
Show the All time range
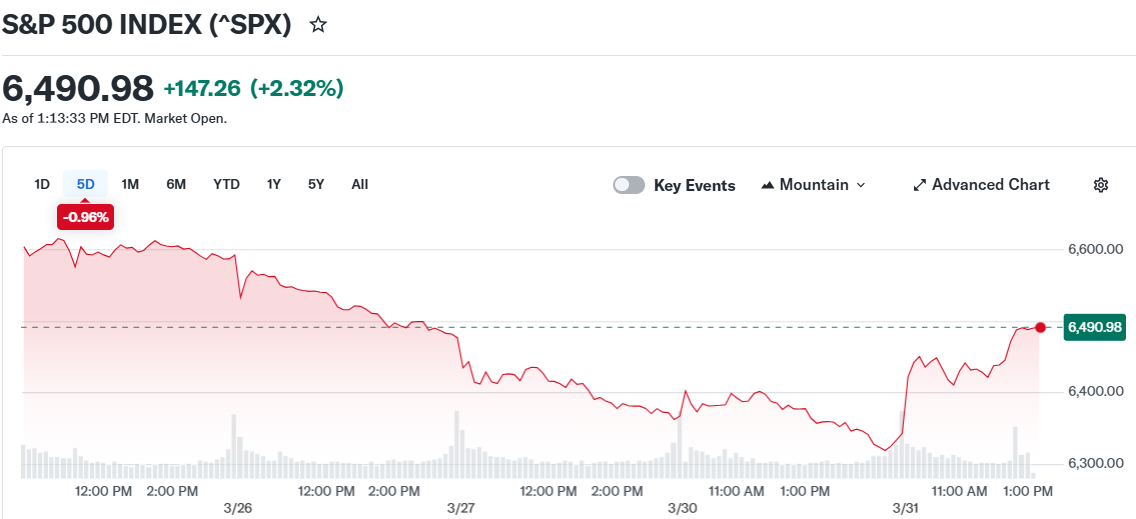point(360,184)
